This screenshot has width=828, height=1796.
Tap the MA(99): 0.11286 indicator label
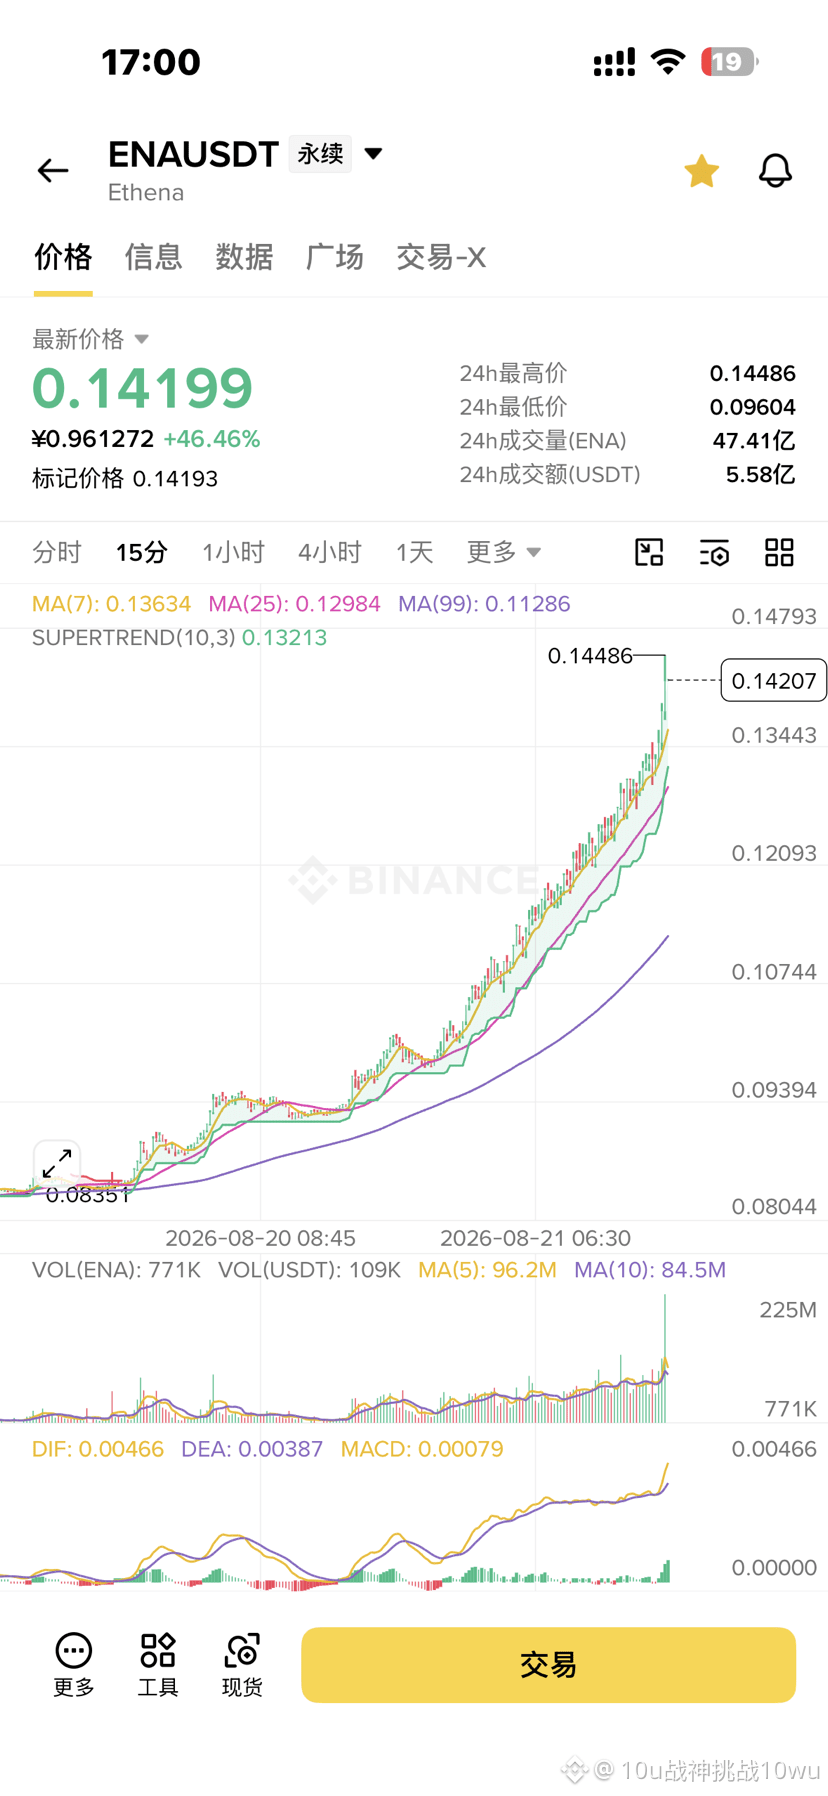484,604
